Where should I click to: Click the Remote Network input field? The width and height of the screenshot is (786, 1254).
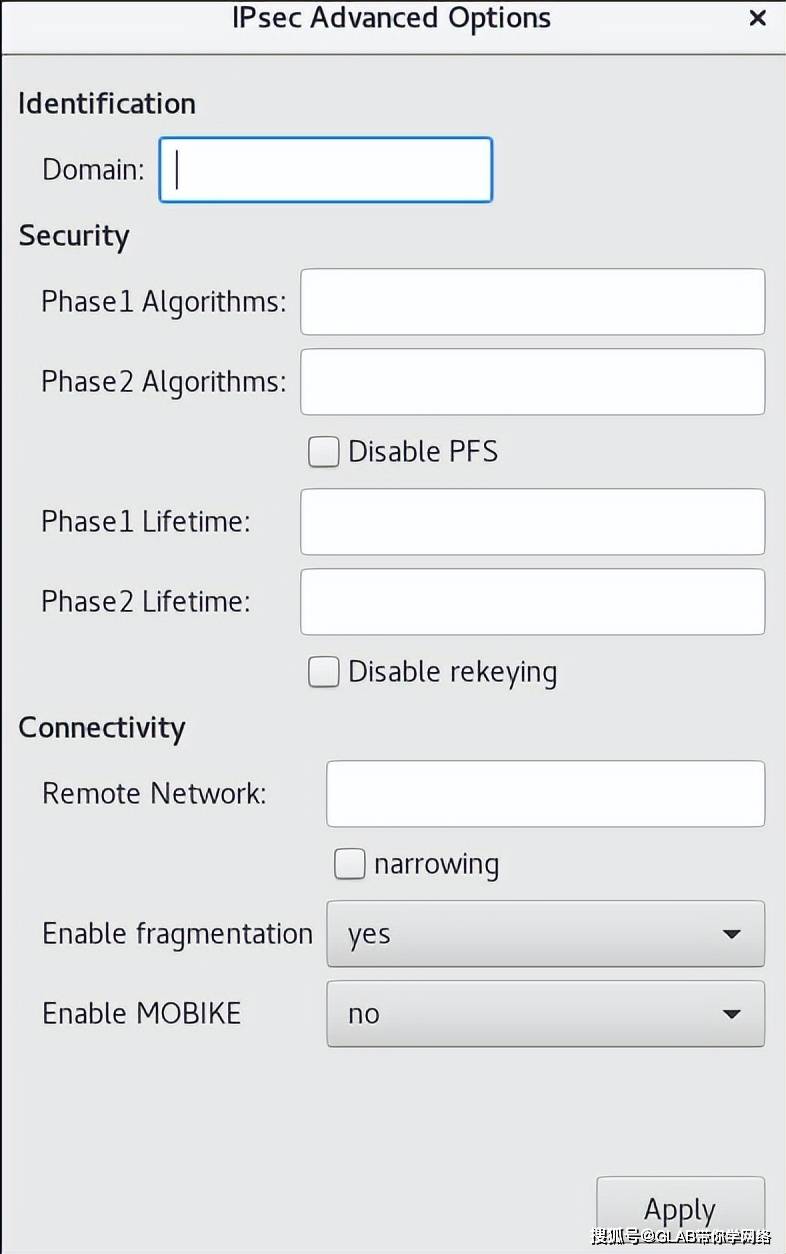545,794
